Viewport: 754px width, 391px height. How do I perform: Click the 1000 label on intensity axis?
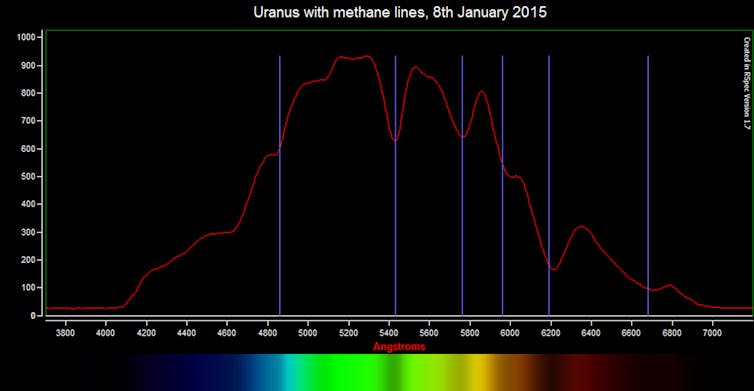pos(26,37)
